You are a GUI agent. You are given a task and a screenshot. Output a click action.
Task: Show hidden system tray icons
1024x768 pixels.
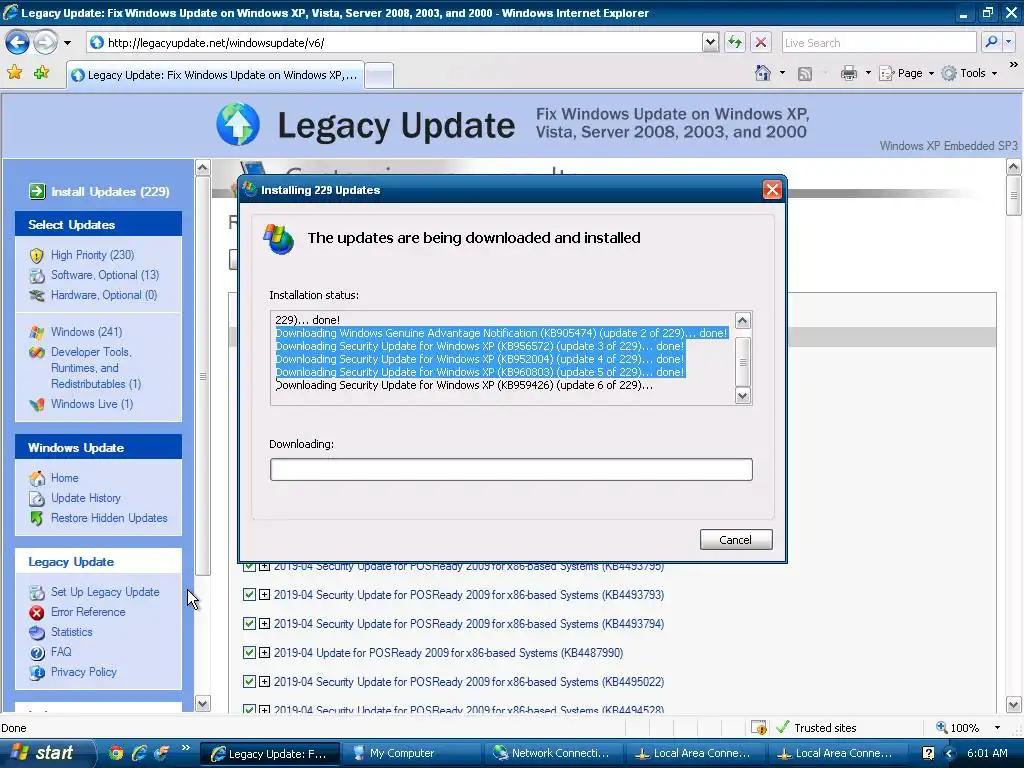[950, 754]
